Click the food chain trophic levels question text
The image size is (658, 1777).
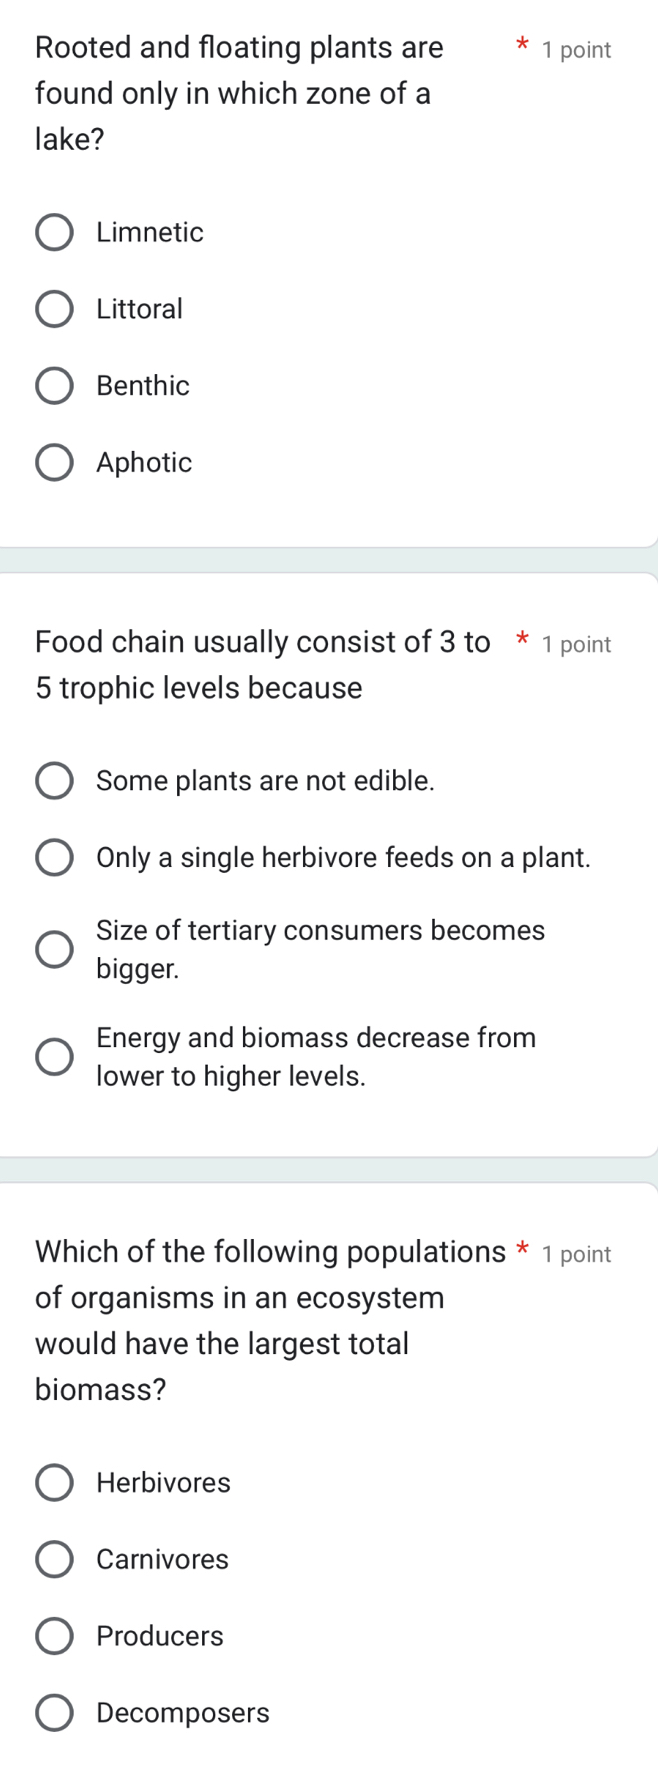[262, 665]
